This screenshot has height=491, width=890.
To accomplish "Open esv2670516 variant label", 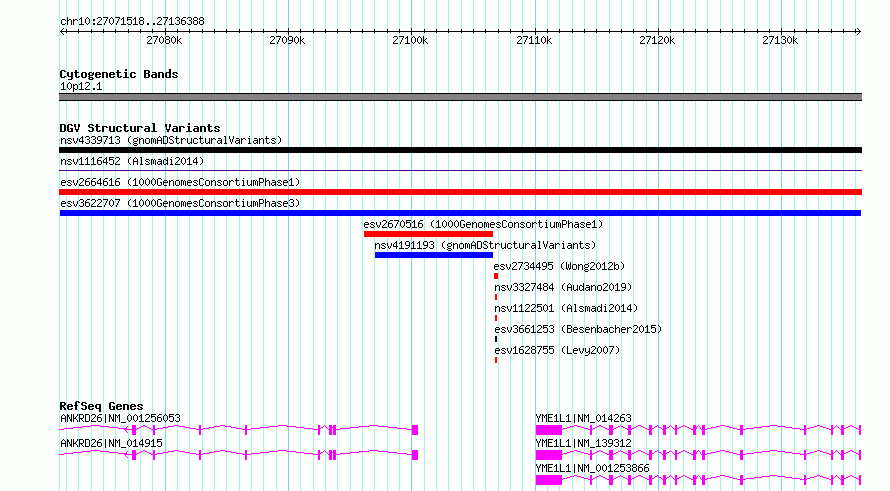I will tap(483, 224).
